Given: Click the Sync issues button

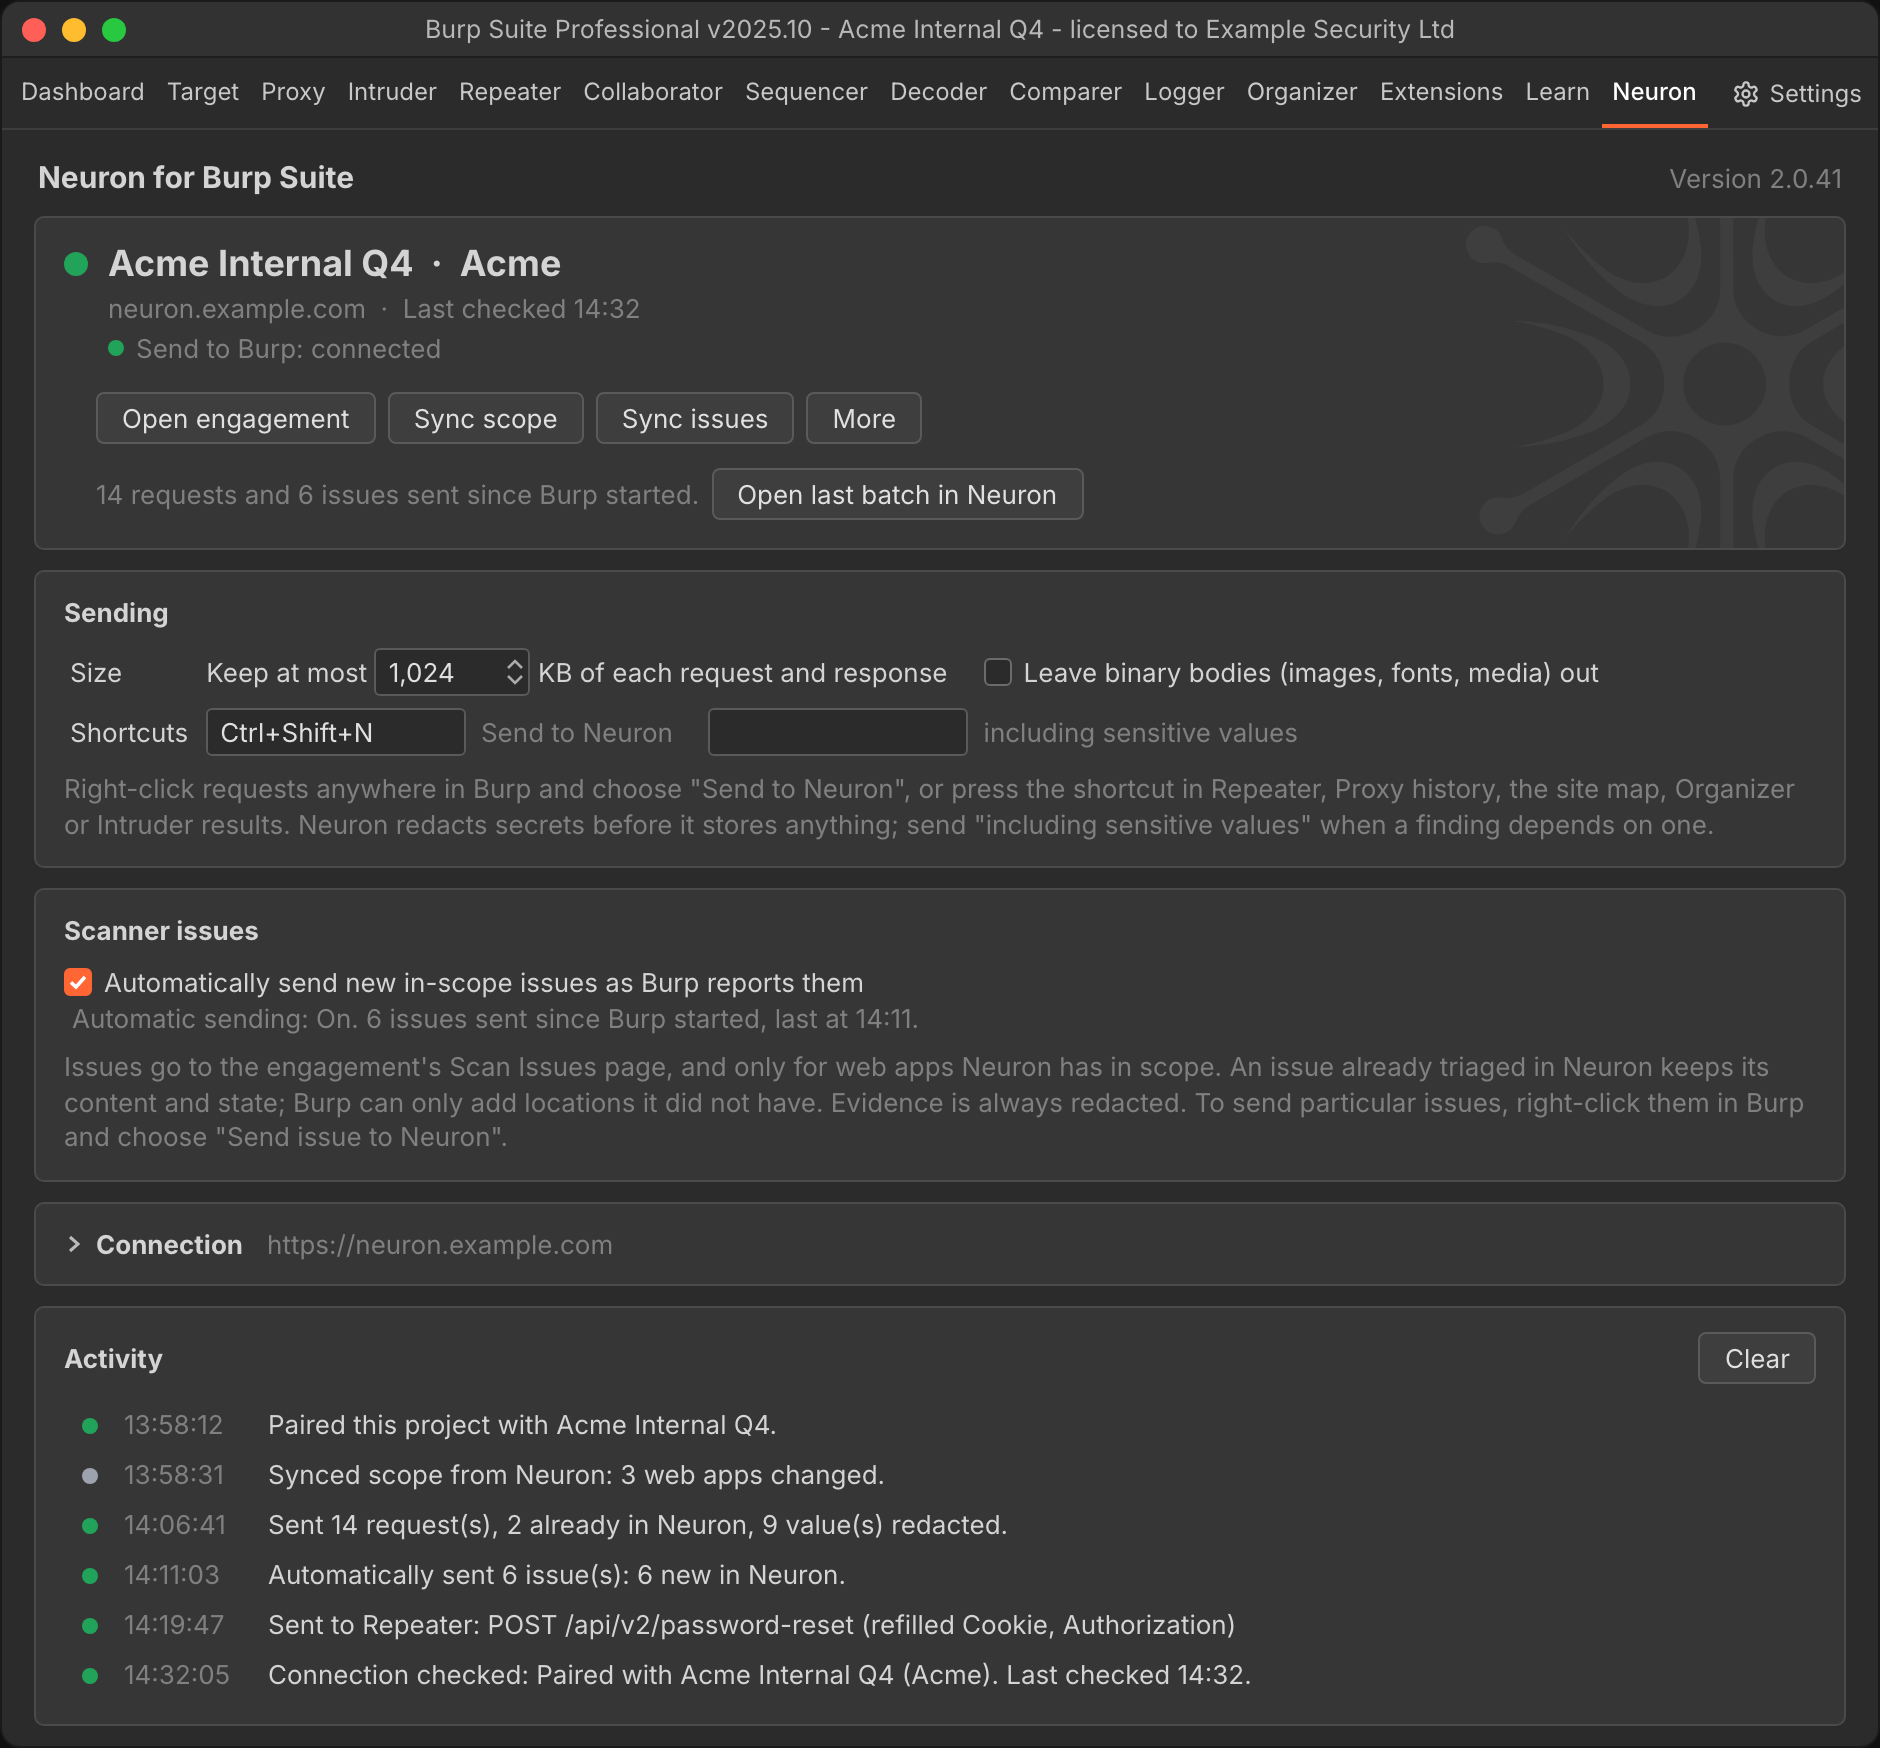Looking at the screenshot, I should pyautogui.click(x=695, y=418).
